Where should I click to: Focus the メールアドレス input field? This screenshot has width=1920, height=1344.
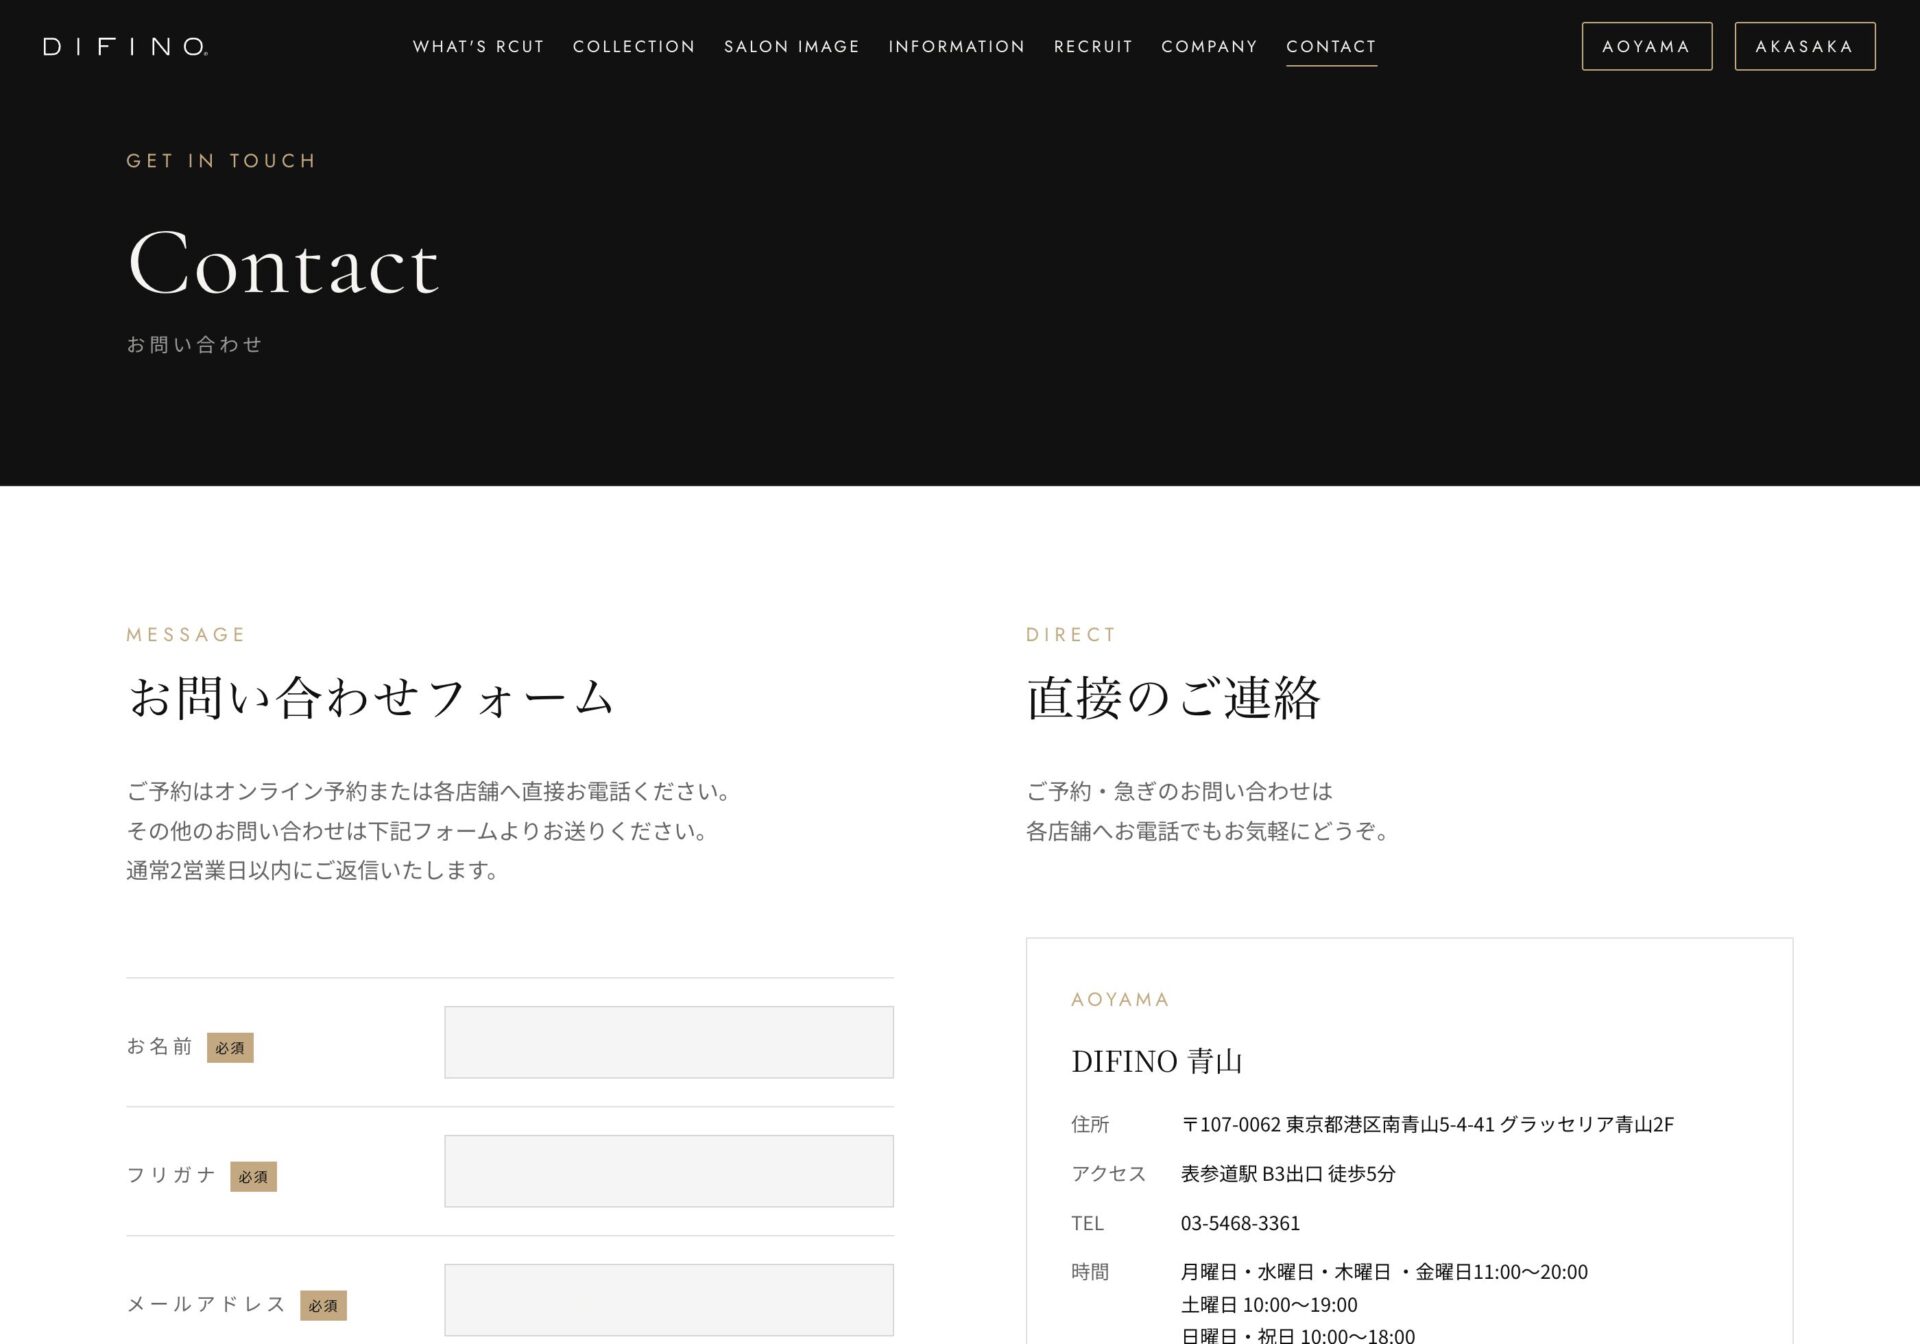click(x=669, y=1300)
